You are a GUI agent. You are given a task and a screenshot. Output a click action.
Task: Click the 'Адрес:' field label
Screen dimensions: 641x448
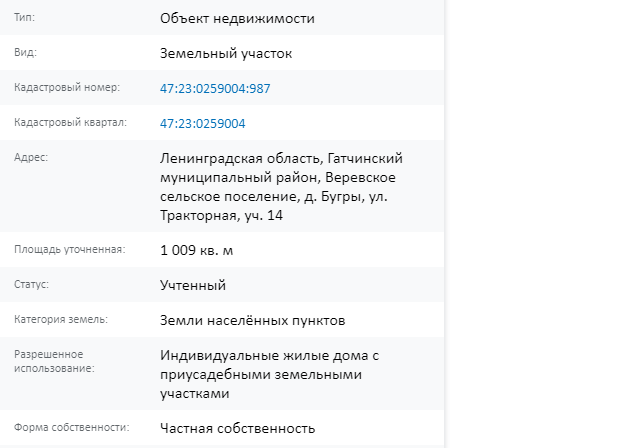tap(31, 157)
